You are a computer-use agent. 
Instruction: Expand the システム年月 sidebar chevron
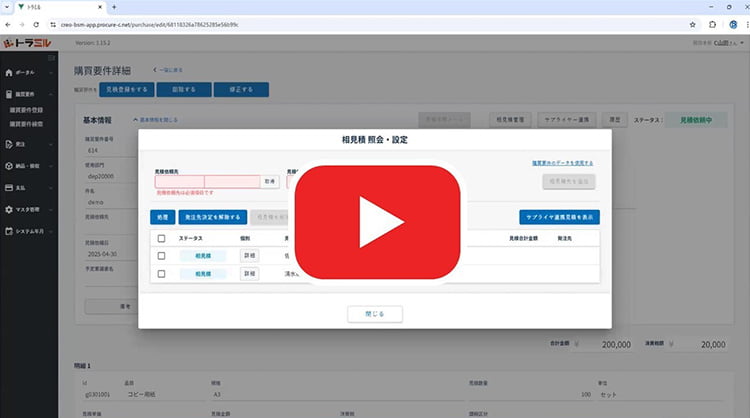coord(51,231)
